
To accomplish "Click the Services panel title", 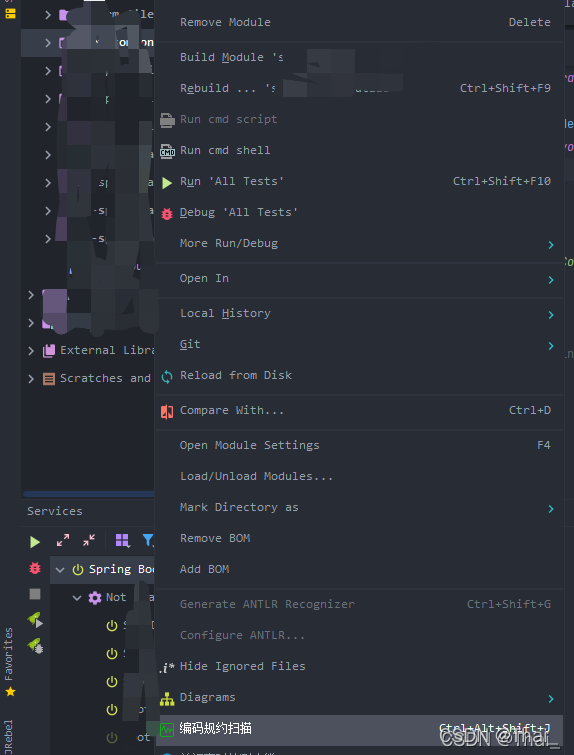I will pyautogui.click(x=54, y=511).
